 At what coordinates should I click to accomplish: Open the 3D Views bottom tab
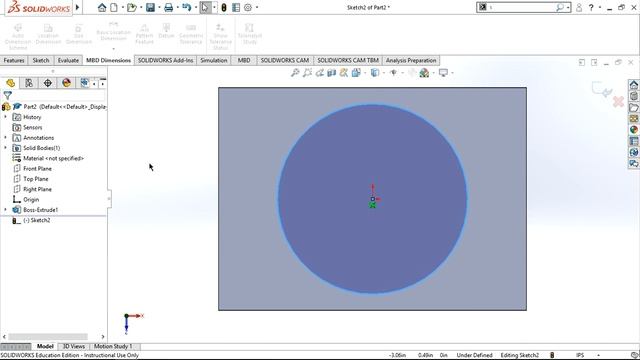tap(73, 346)
